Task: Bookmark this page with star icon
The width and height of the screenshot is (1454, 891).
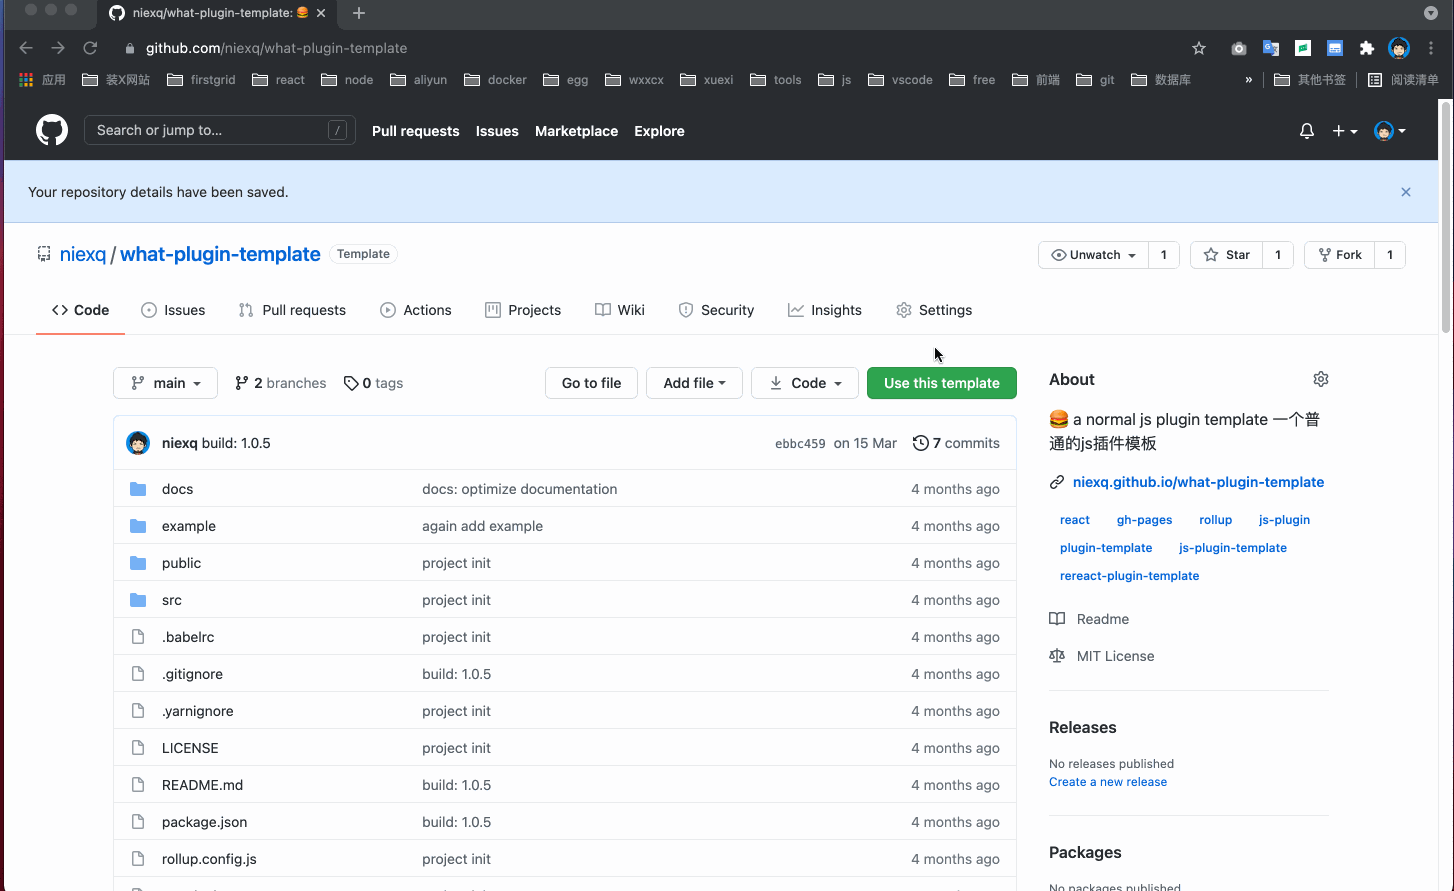Action: (1199, 48)
